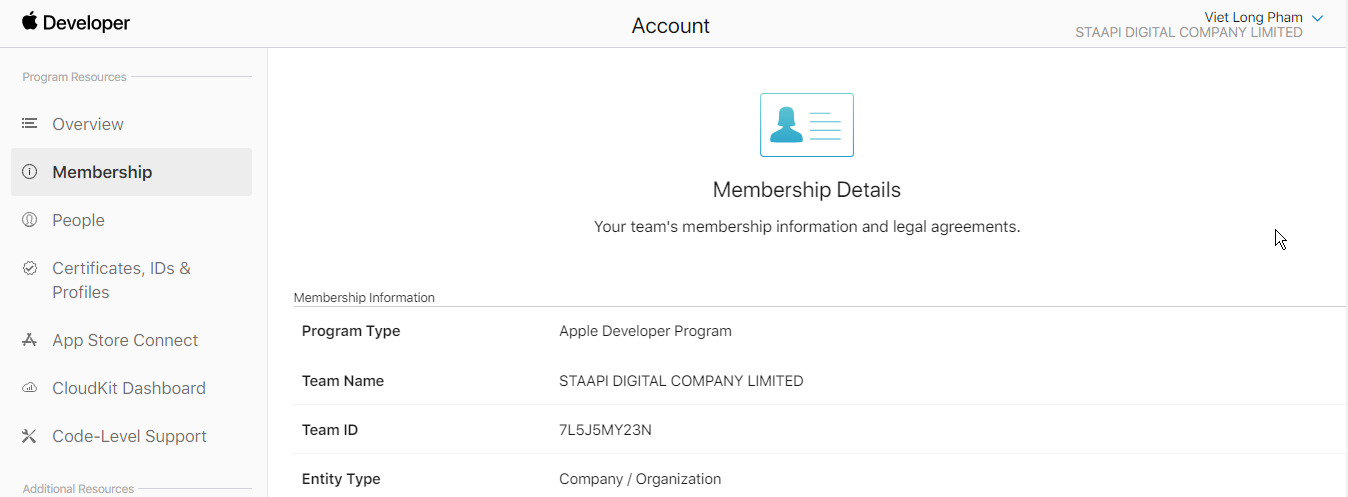Click the People person icon in sidebar
This screenshot has height=497, width=1348.
click(30, 220)
